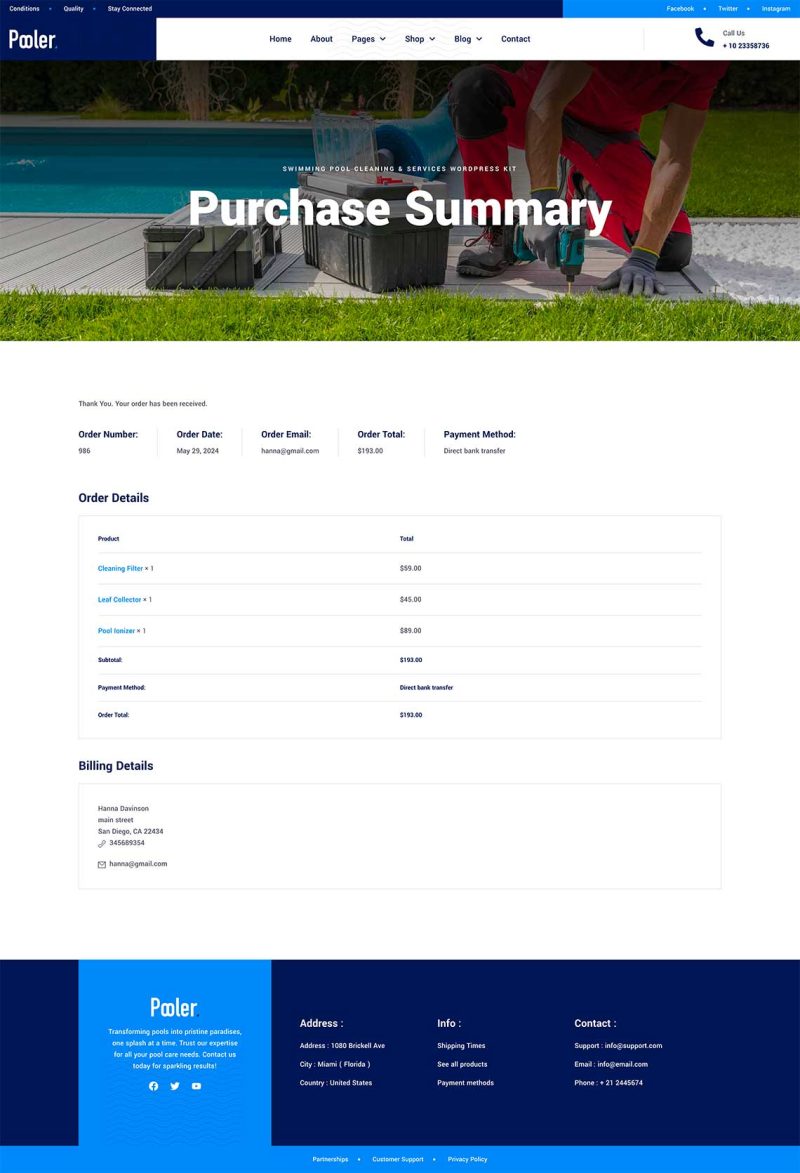Screen dimensions: 800x1173
Task: Open the About menu item
Action: point(321,39)
